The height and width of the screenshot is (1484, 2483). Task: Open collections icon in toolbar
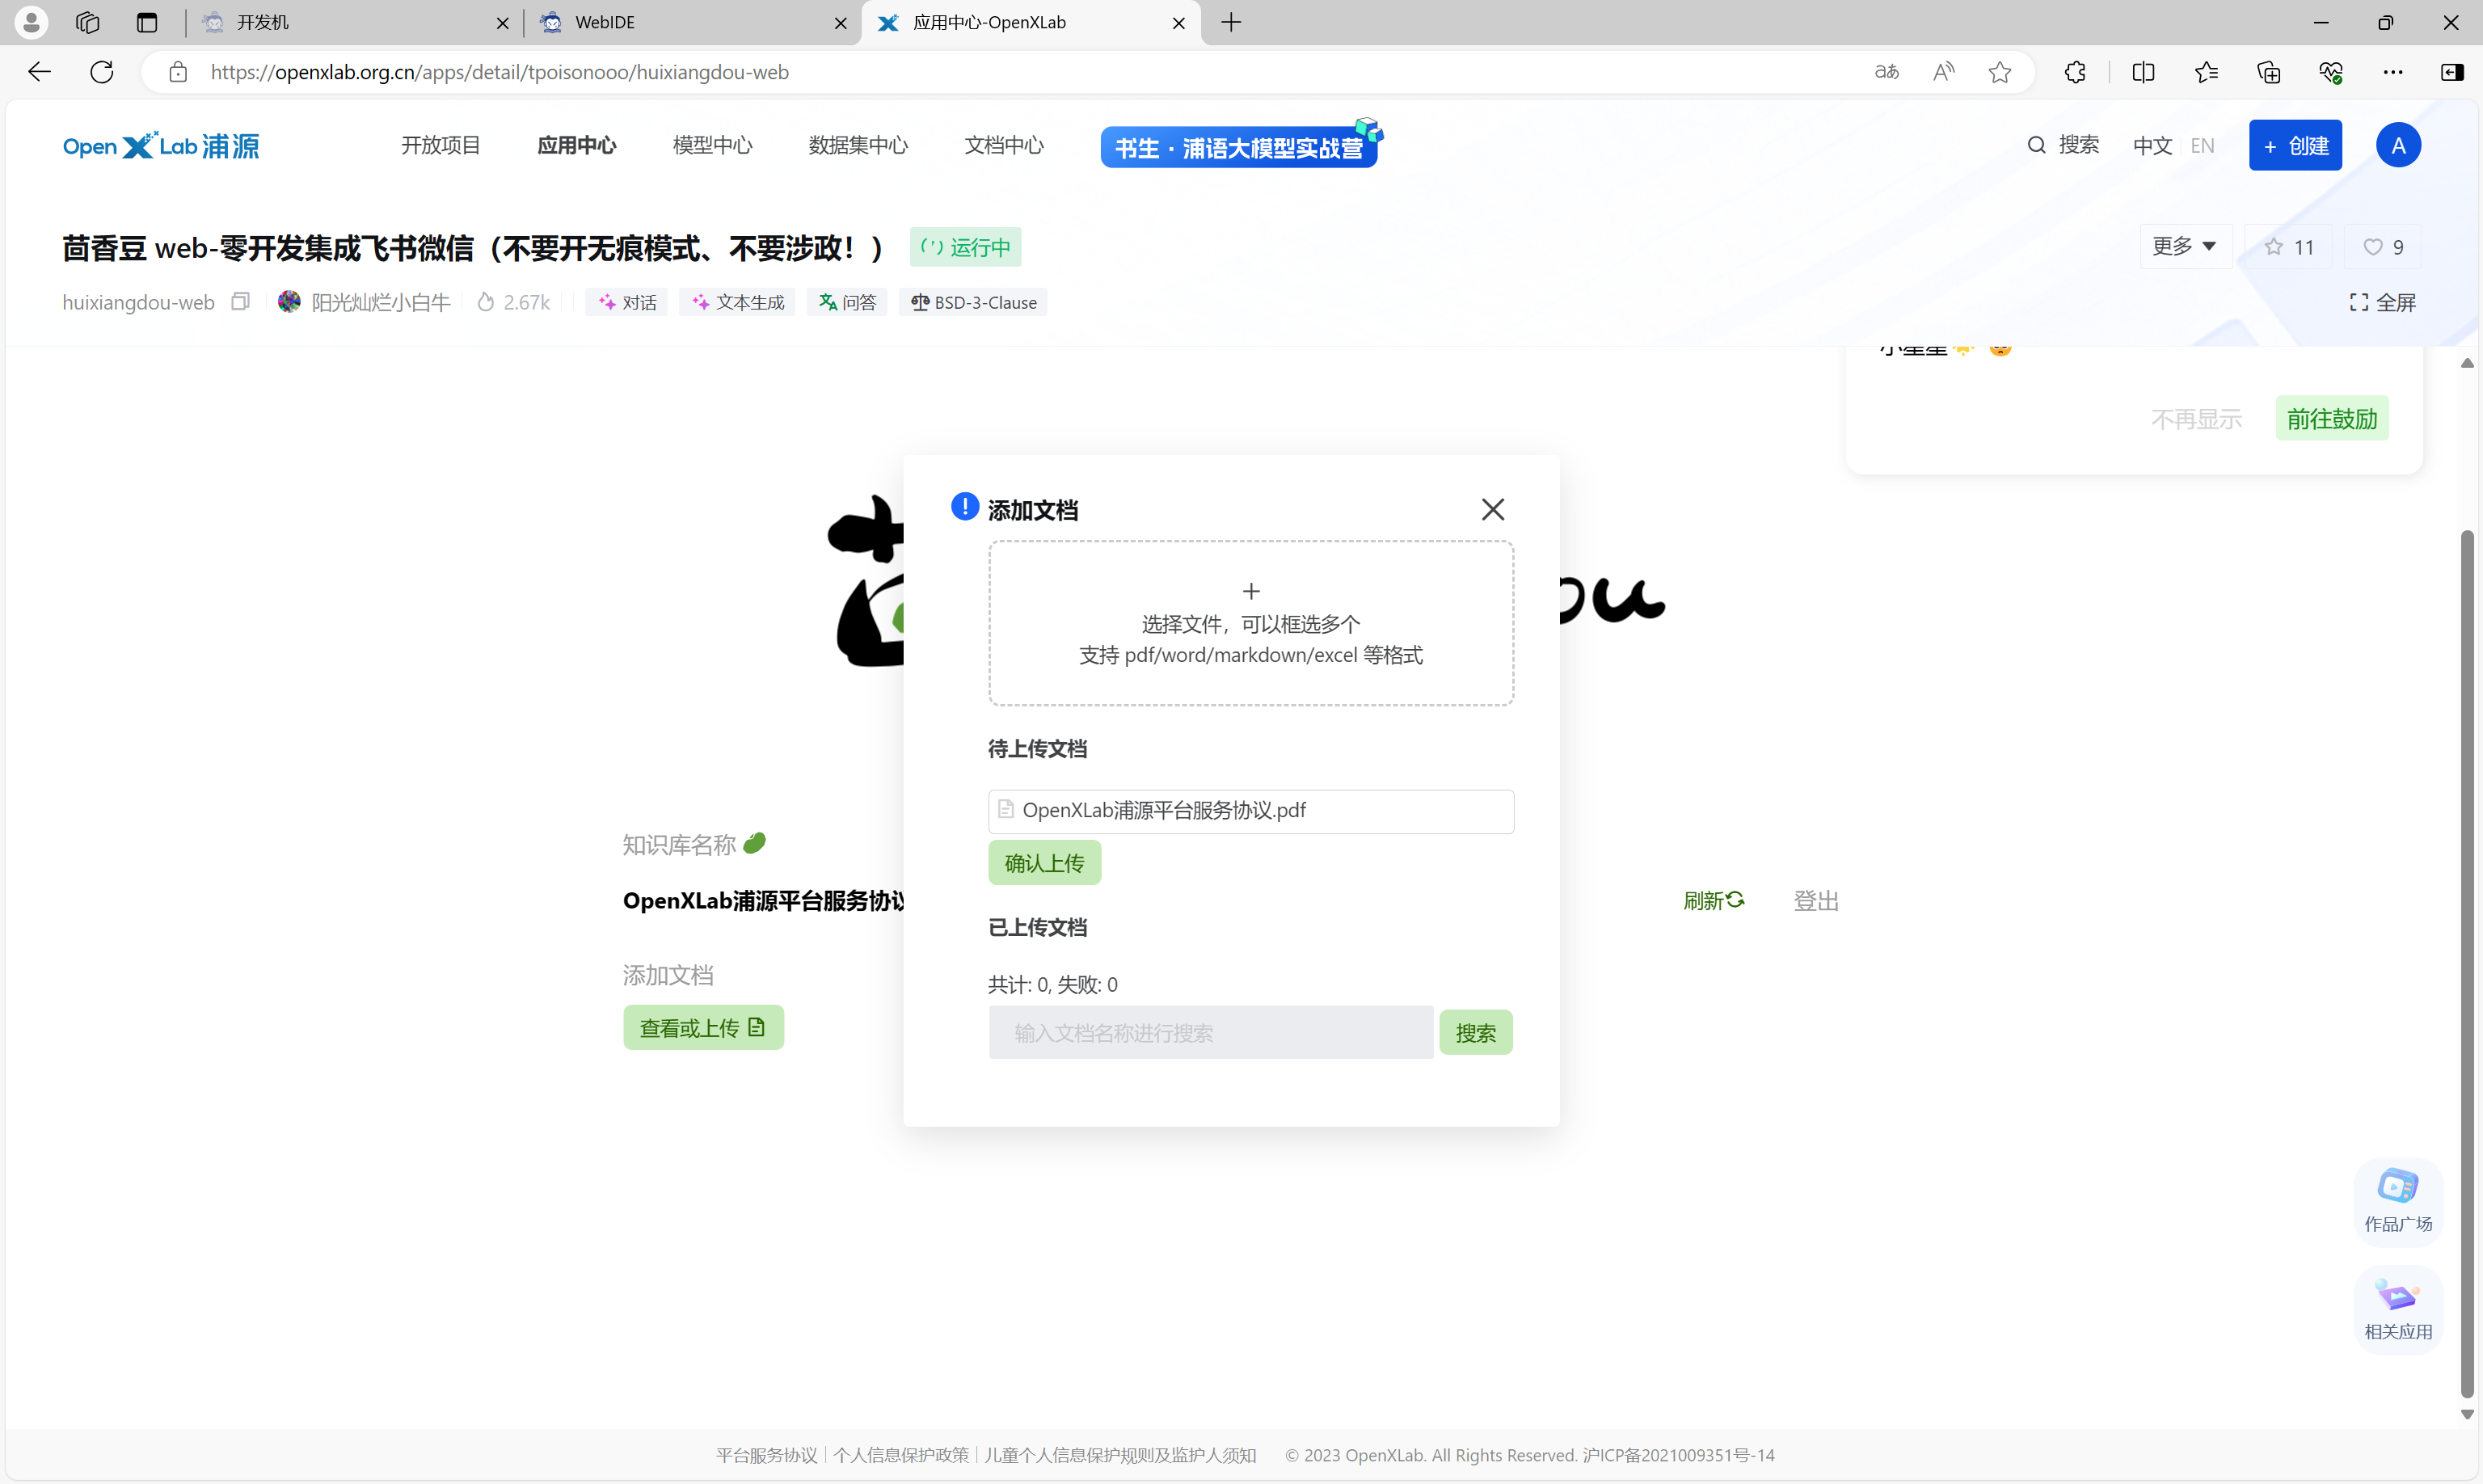(2269, 72)
